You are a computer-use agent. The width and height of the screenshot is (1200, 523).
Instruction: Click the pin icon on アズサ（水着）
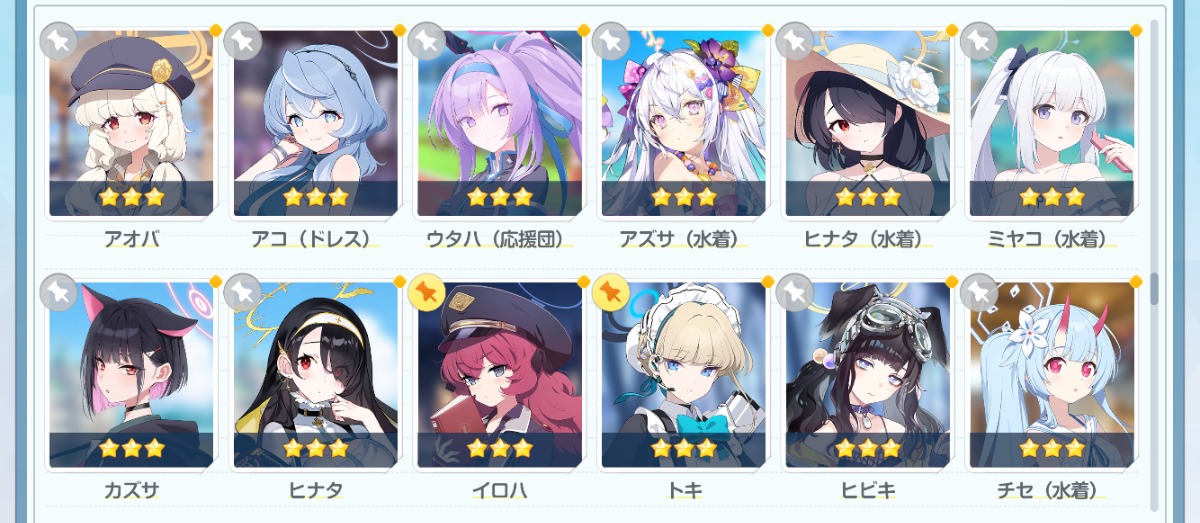610,40
